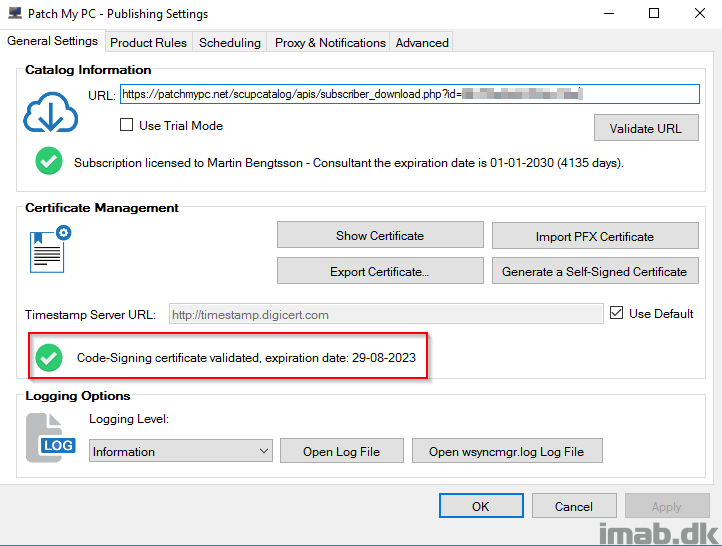The width and height of the screenshot is (722, 546).
Task: Maximize the Publishing Settings window
Action: 654,13
